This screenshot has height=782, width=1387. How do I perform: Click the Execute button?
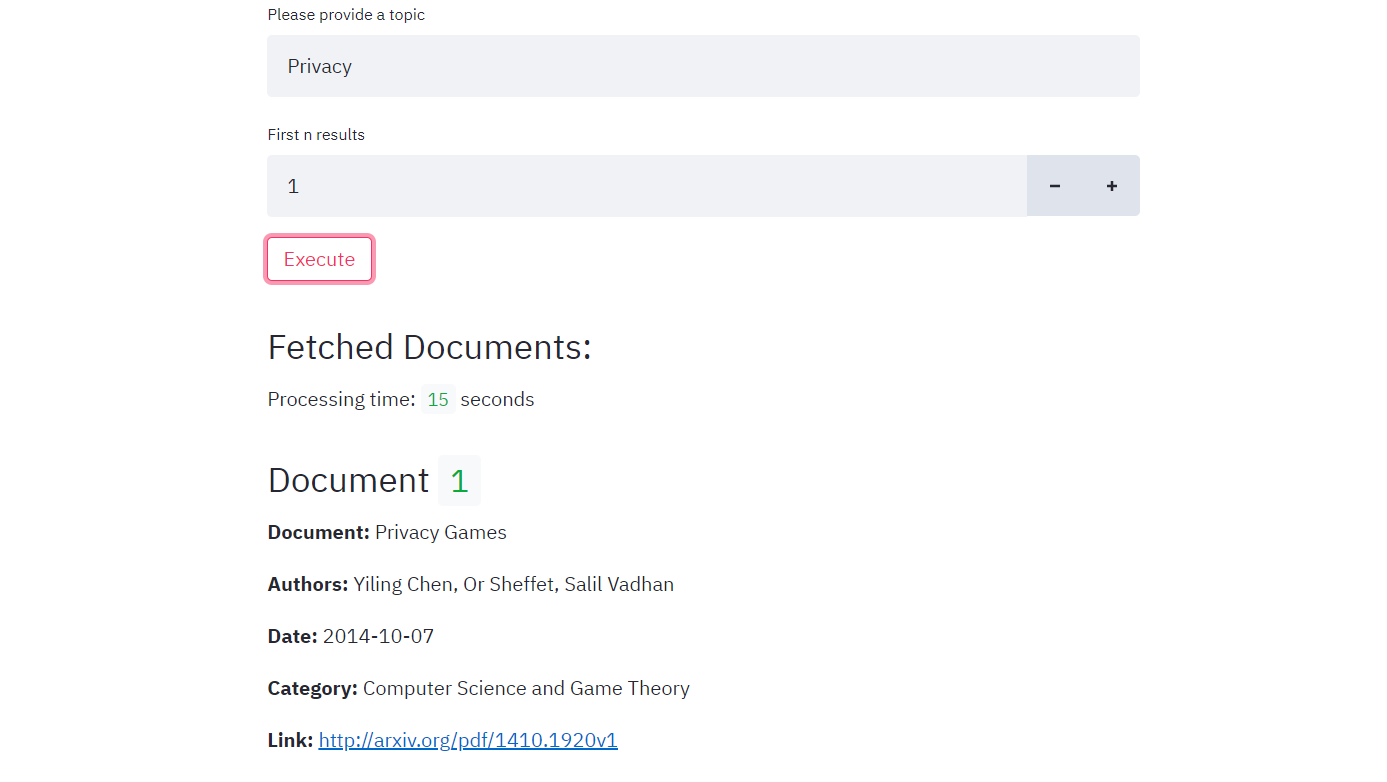pos(319,259)
